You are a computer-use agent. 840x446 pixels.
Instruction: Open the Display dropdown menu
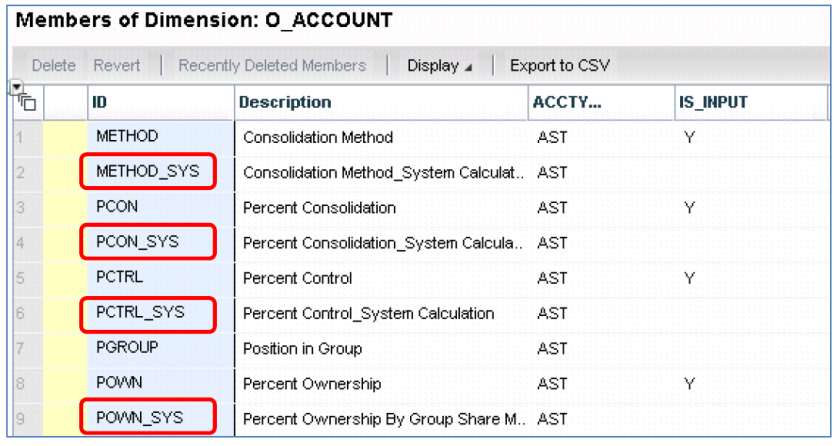439,66
